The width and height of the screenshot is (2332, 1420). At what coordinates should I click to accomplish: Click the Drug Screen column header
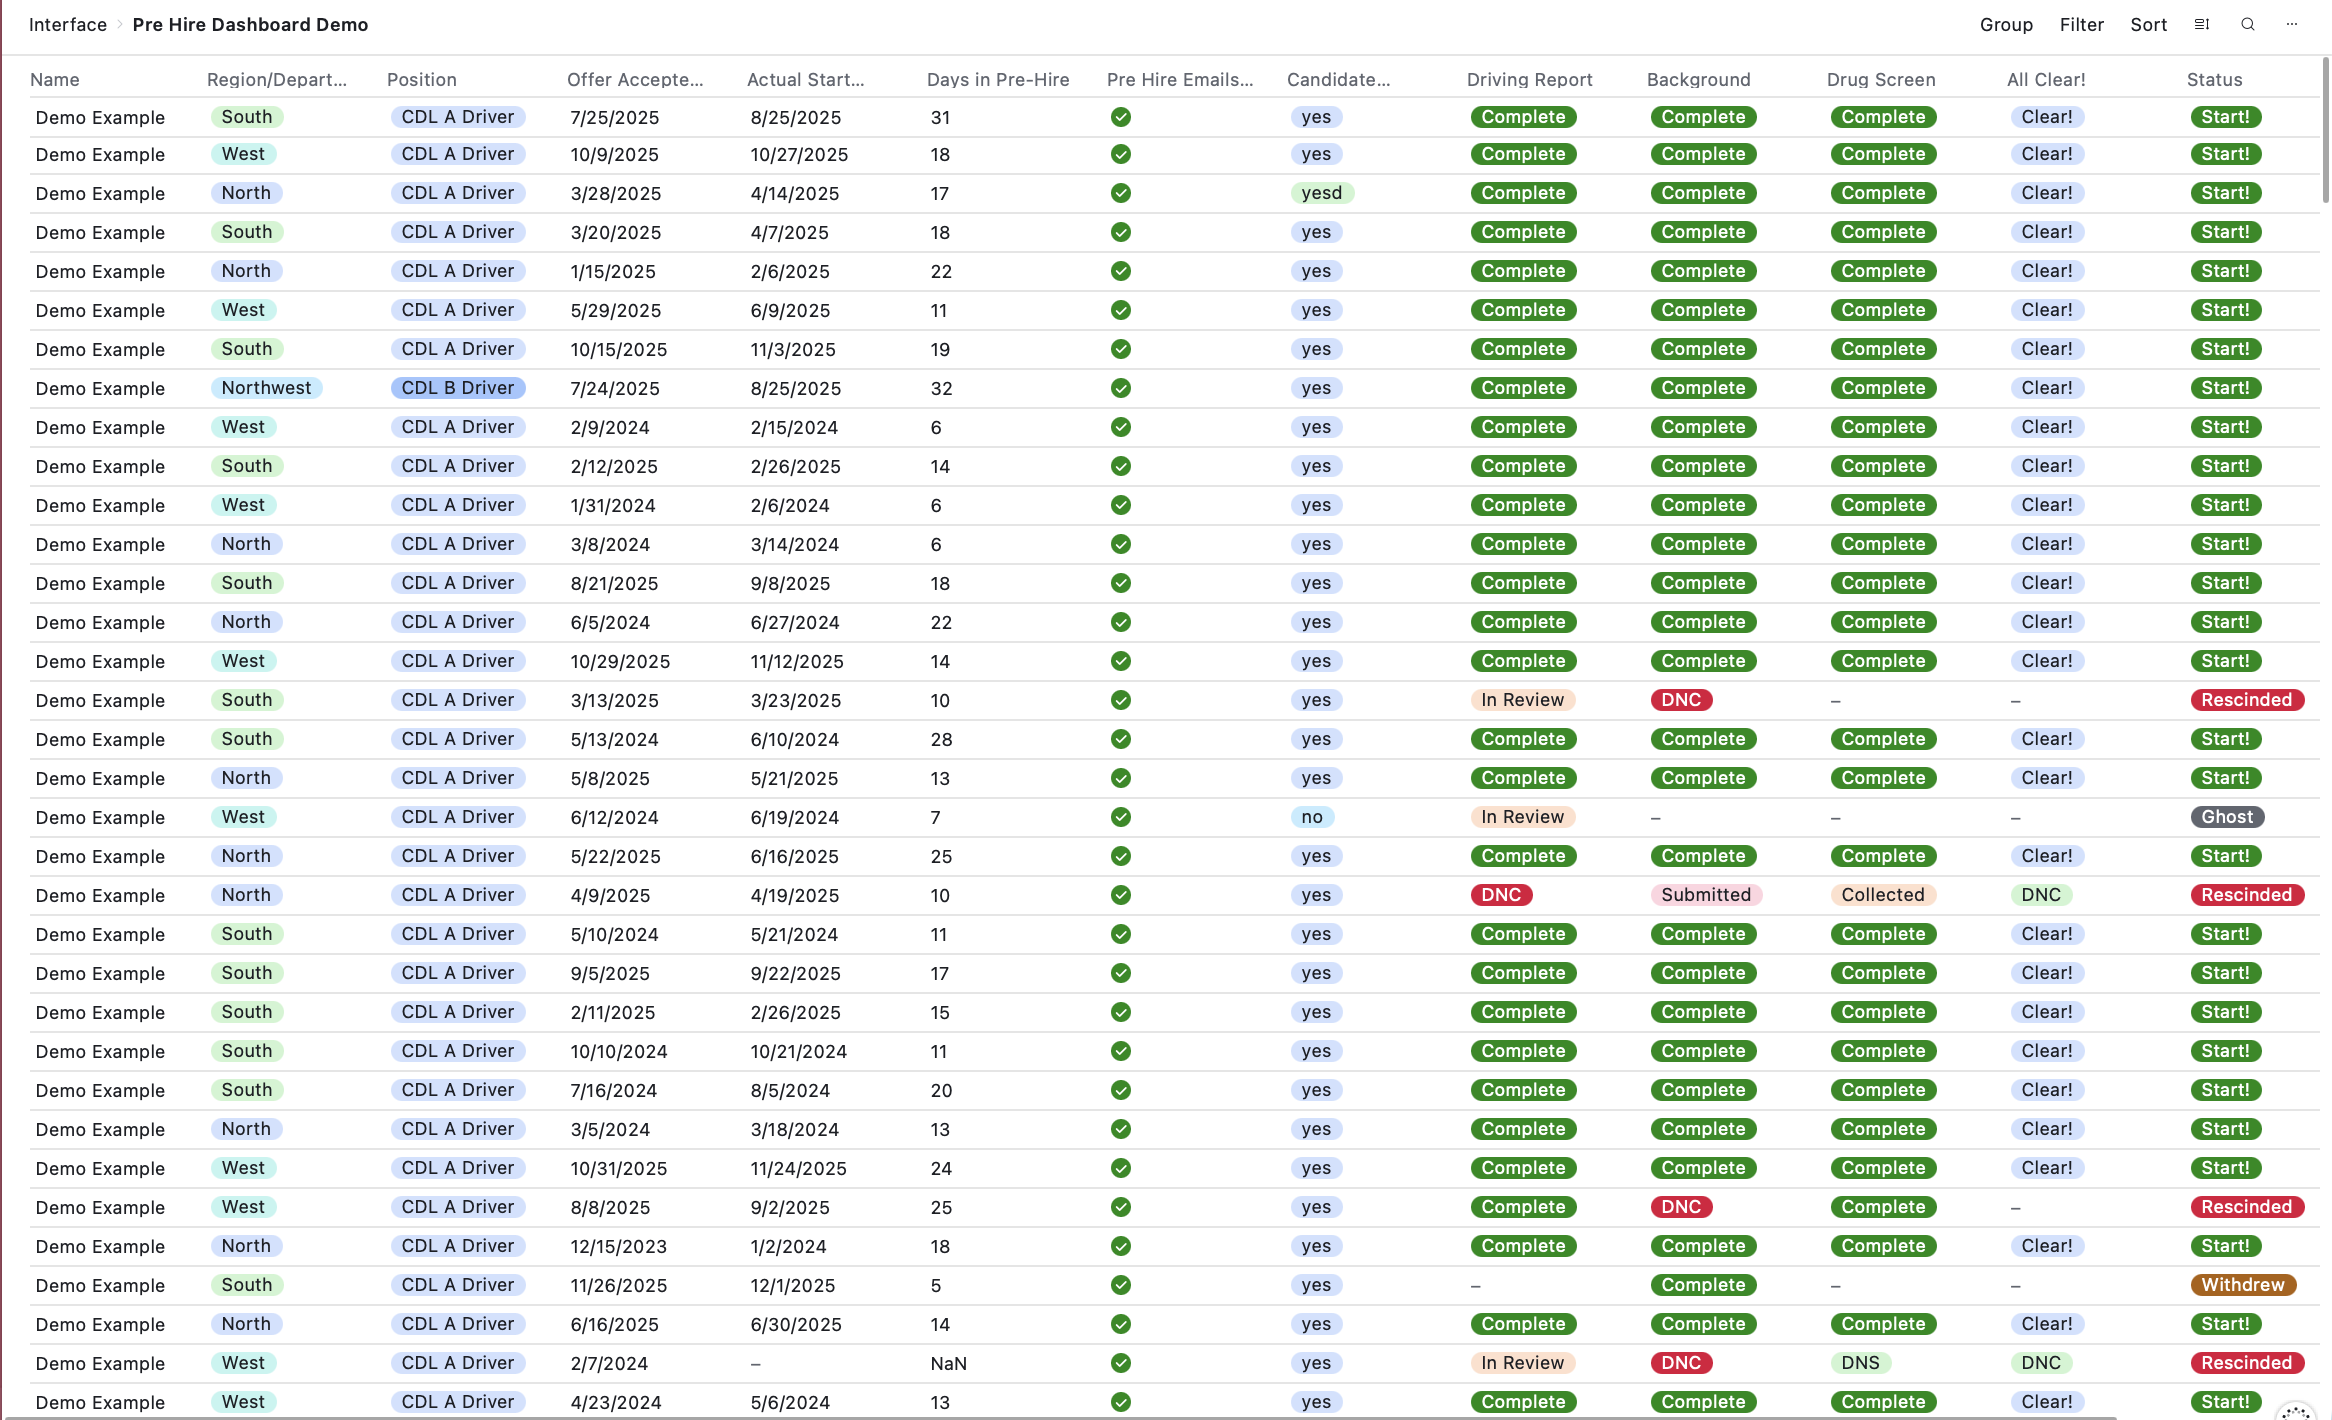click(1881, 79)
